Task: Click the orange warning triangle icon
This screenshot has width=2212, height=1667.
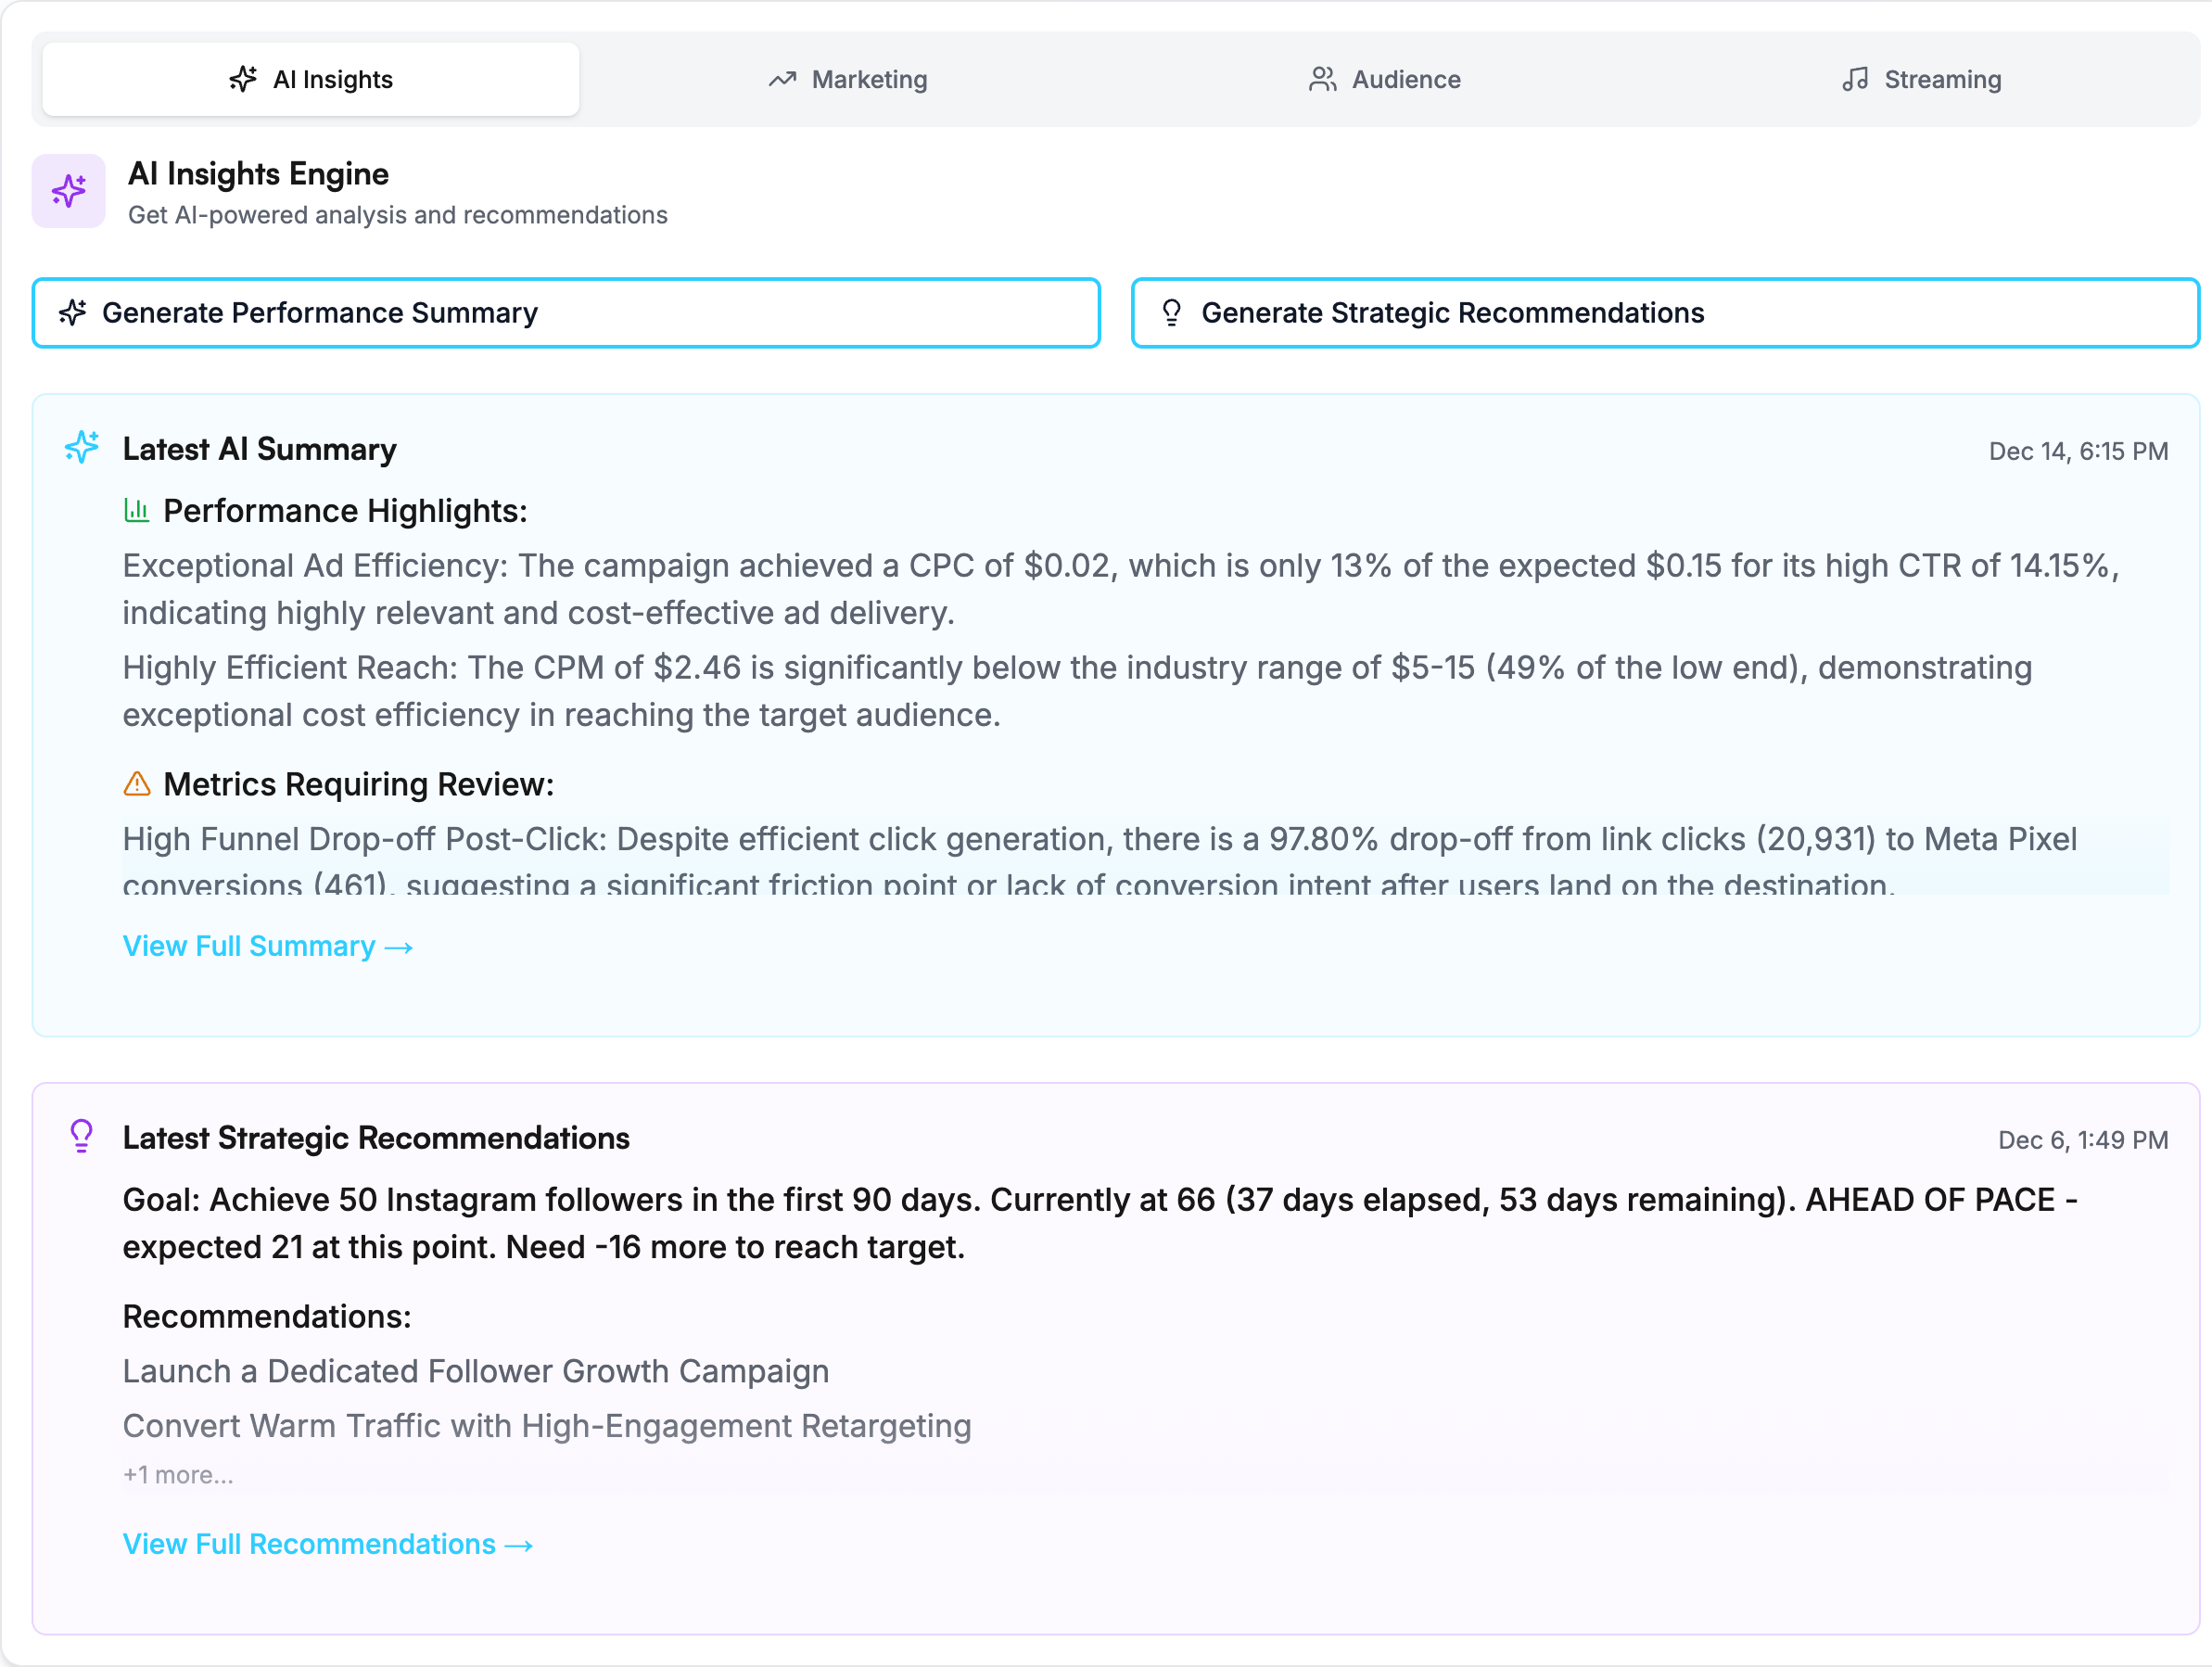Action: click(136, 783)
